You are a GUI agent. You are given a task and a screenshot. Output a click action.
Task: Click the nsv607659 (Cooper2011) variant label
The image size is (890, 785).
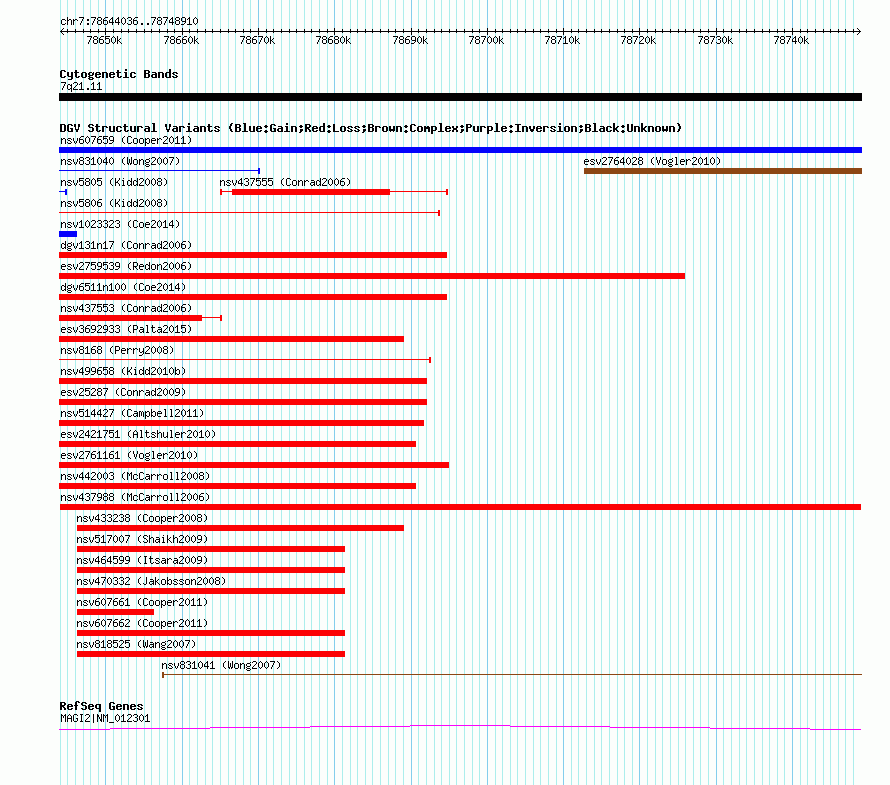(126, 140)
